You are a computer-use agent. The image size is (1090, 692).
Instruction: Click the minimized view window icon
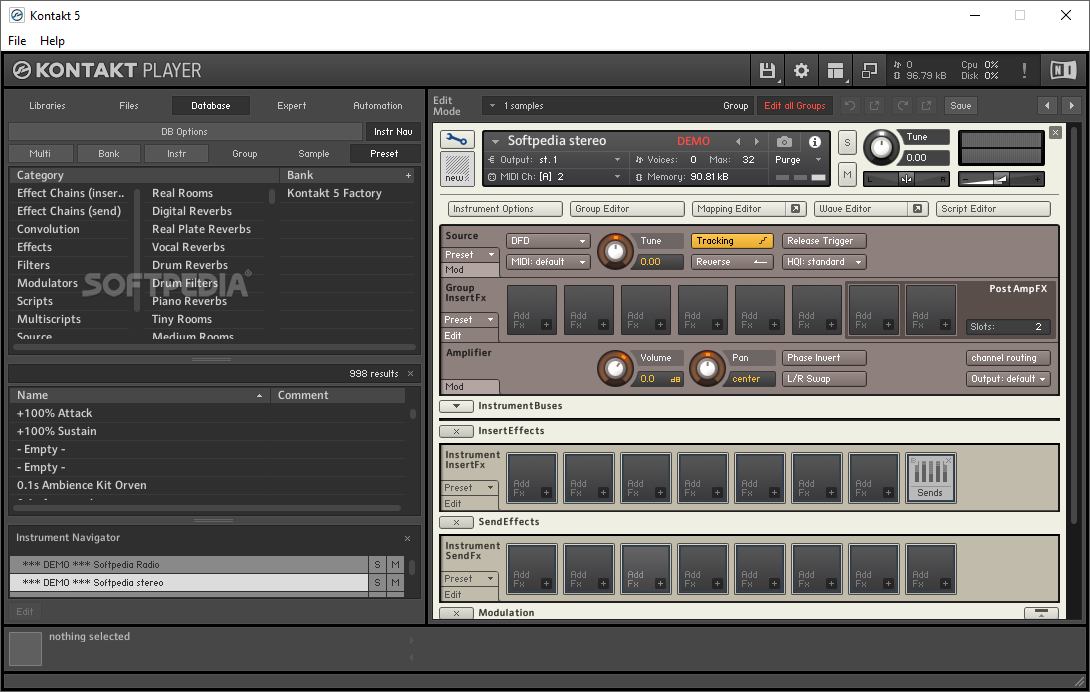(869, 70)
